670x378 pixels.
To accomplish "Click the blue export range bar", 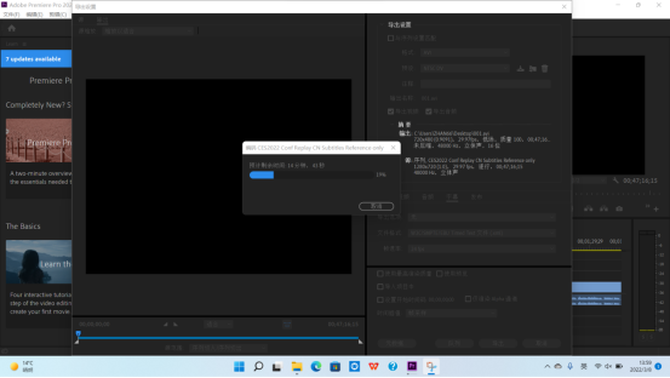I will pos(219,338).
